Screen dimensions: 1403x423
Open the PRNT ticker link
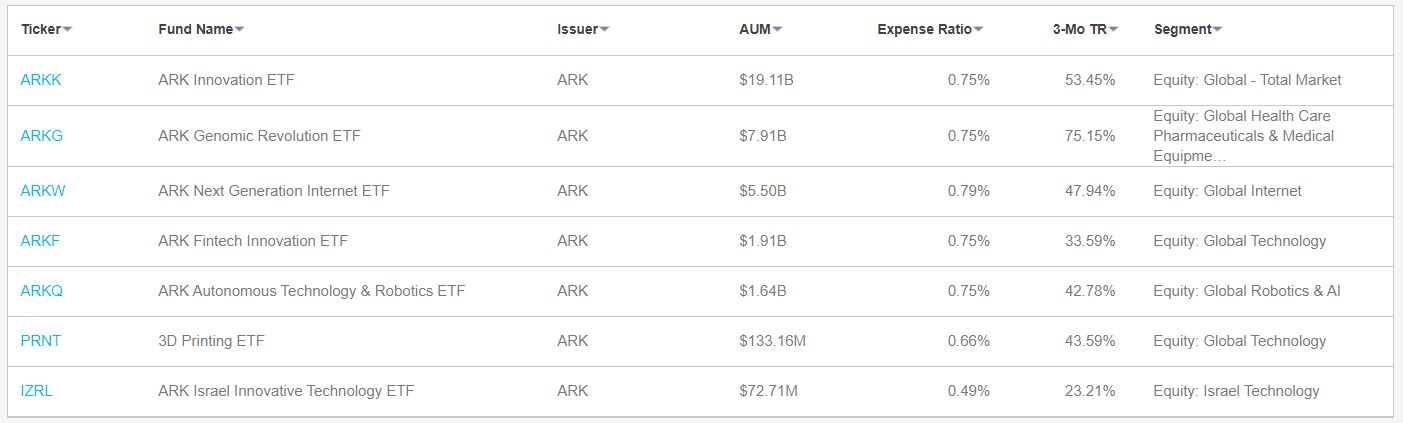(41, 341)
